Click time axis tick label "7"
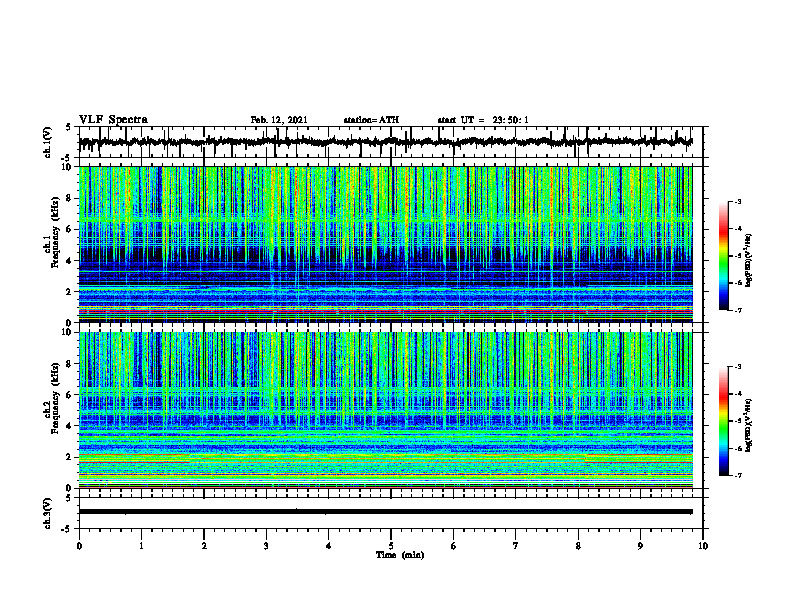Viewport: 792px width, 612px height. click(516, 546)
